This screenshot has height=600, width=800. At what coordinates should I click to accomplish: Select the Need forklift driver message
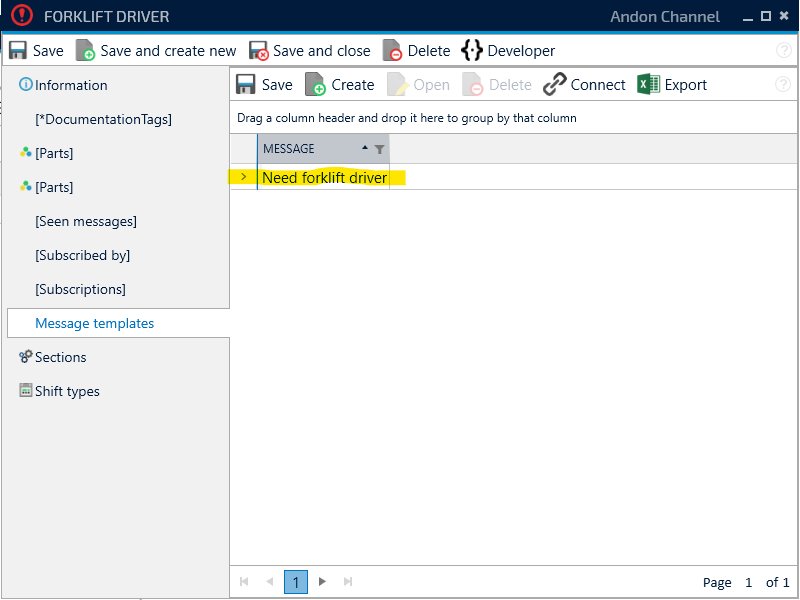(x=324, y=178)
